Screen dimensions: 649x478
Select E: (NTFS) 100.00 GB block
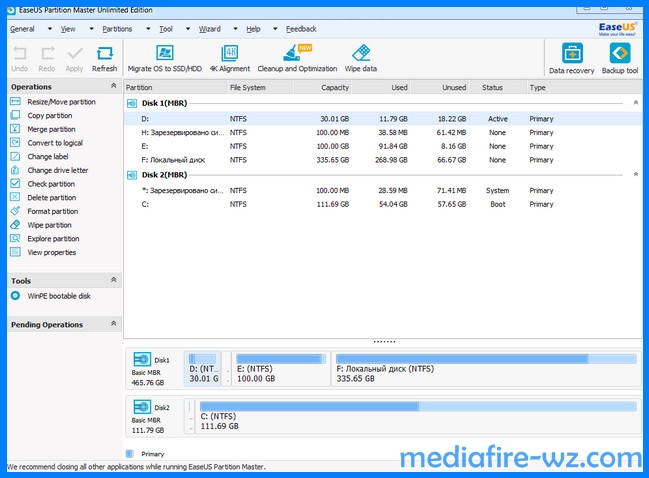(281, 369)
